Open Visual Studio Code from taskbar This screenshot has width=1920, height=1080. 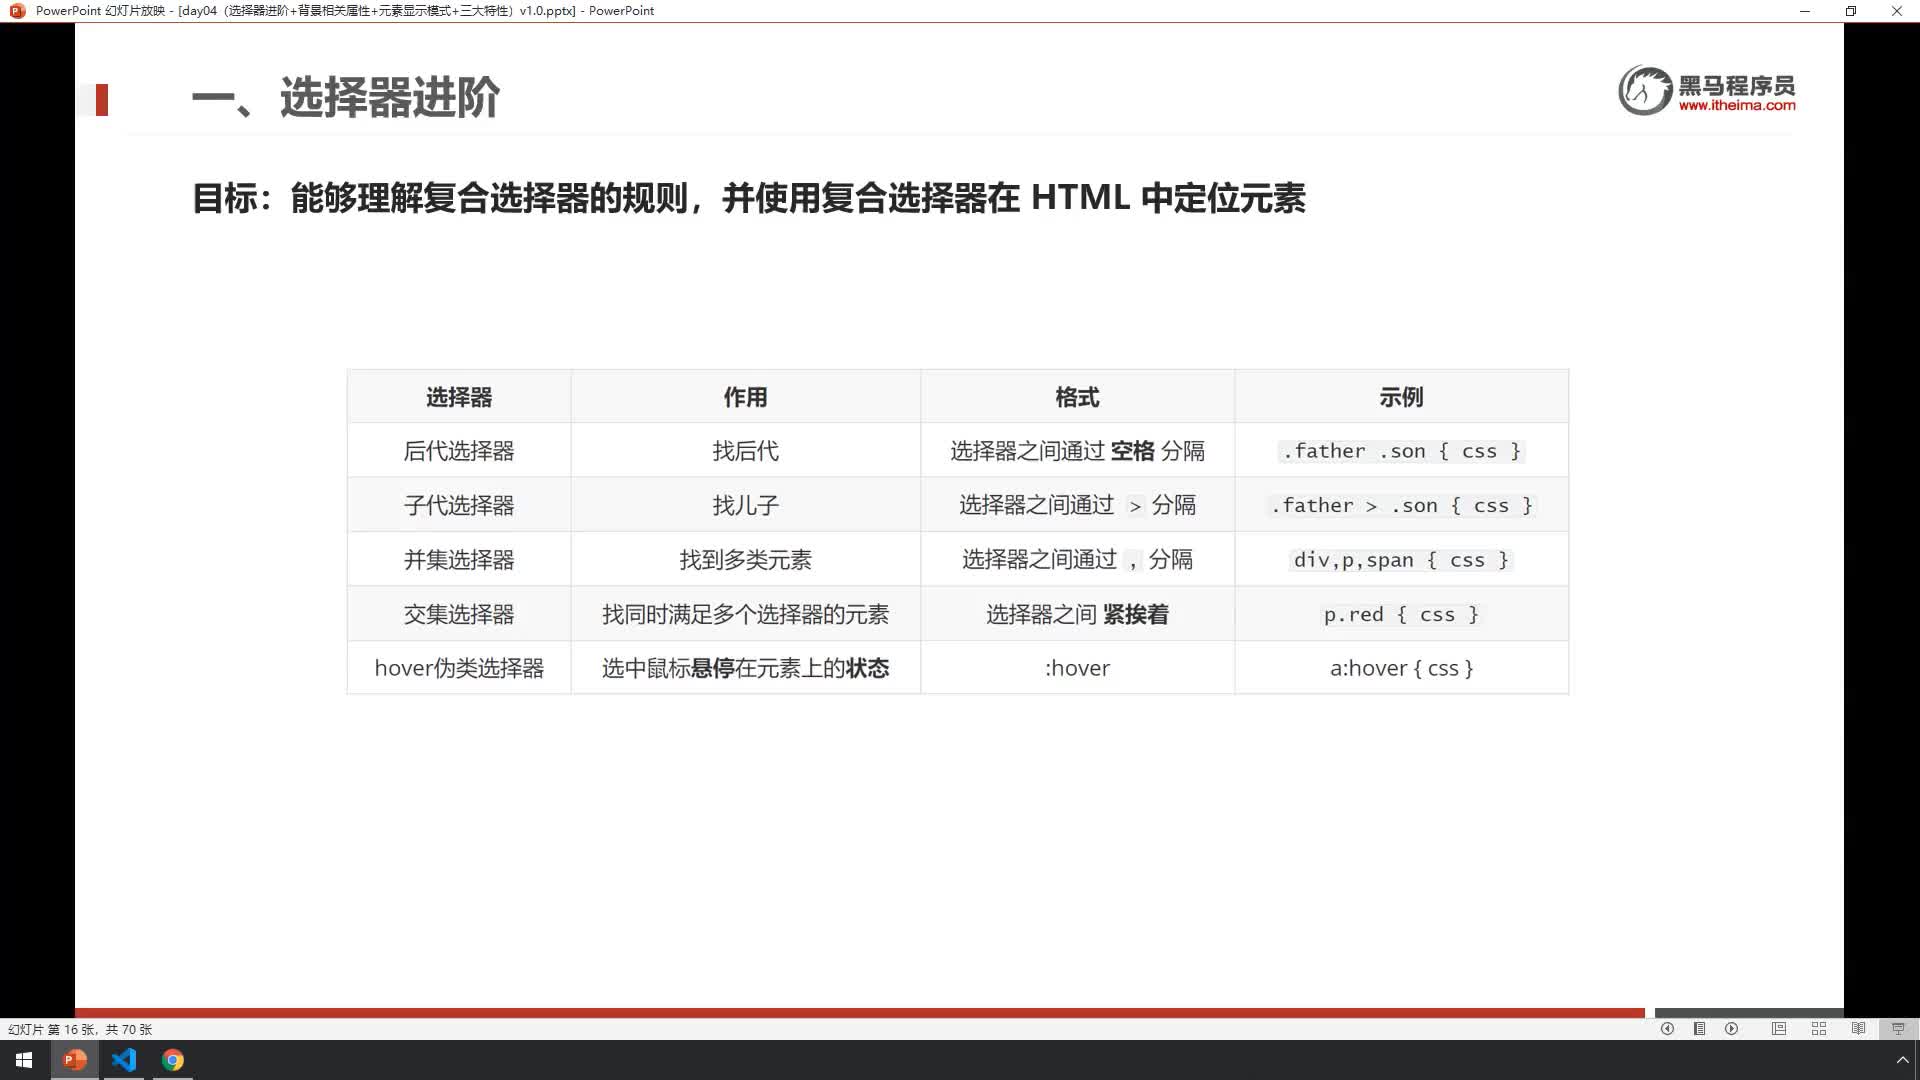[124, 1060]
